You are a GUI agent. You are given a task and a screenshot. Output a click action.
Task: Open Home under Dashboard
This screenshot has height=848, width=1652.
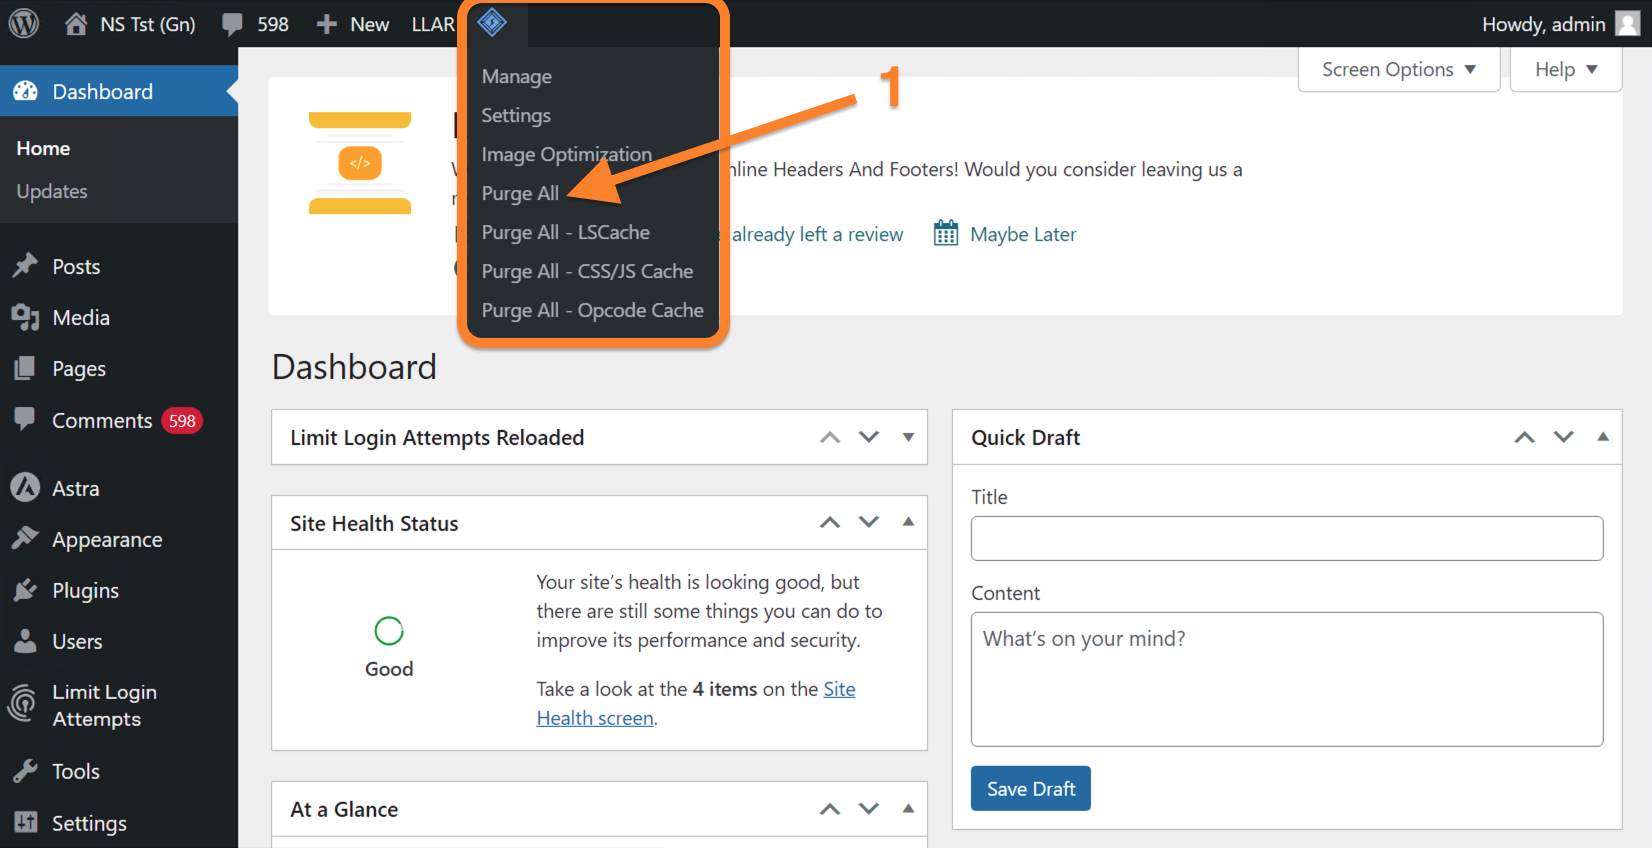pyautogui.click(x=43, y=148)
